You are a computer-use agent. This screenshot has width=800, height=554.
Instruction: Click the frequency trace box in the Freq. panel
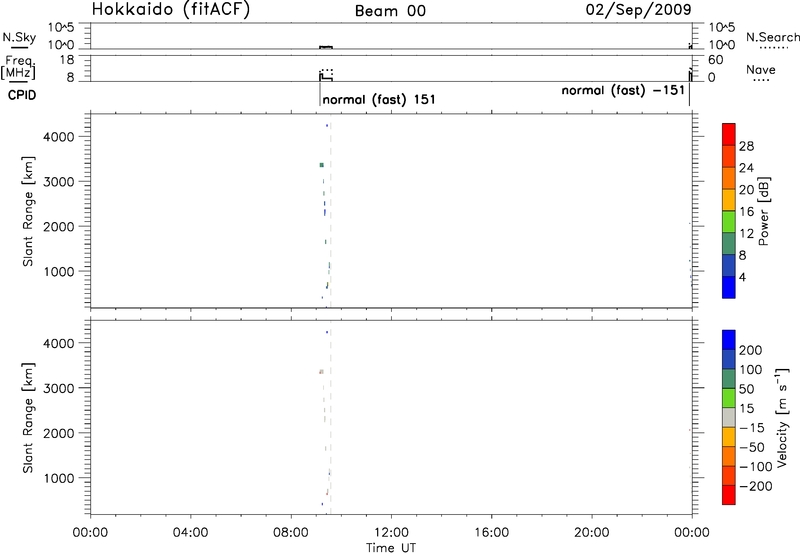point(326,75)
